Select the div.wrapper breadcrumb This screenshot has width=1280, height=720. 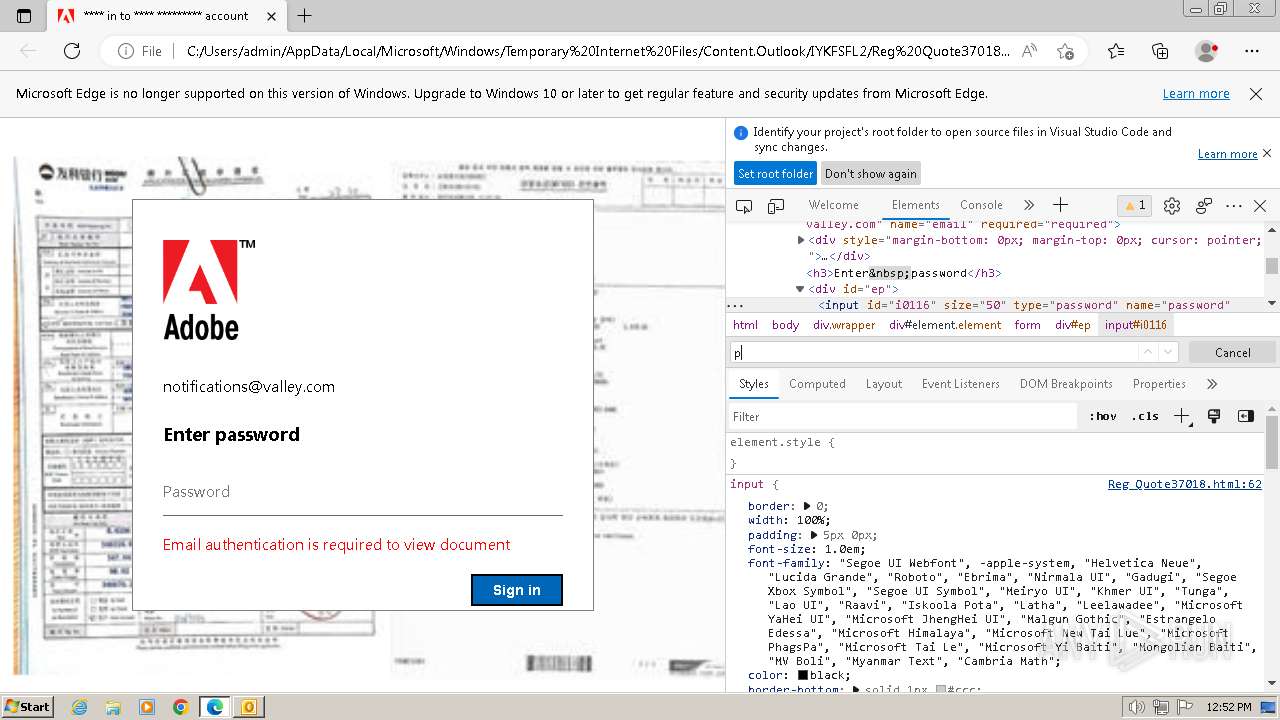tap(844, 325)
